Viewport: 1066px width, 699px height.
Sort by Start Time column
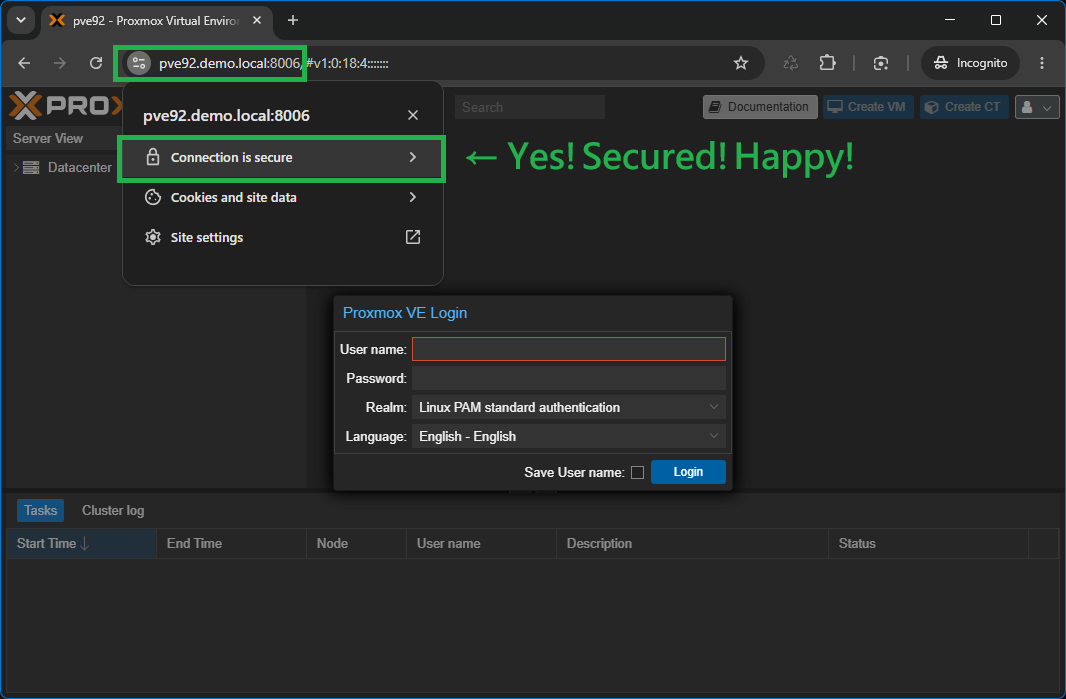tap(82, 543)
